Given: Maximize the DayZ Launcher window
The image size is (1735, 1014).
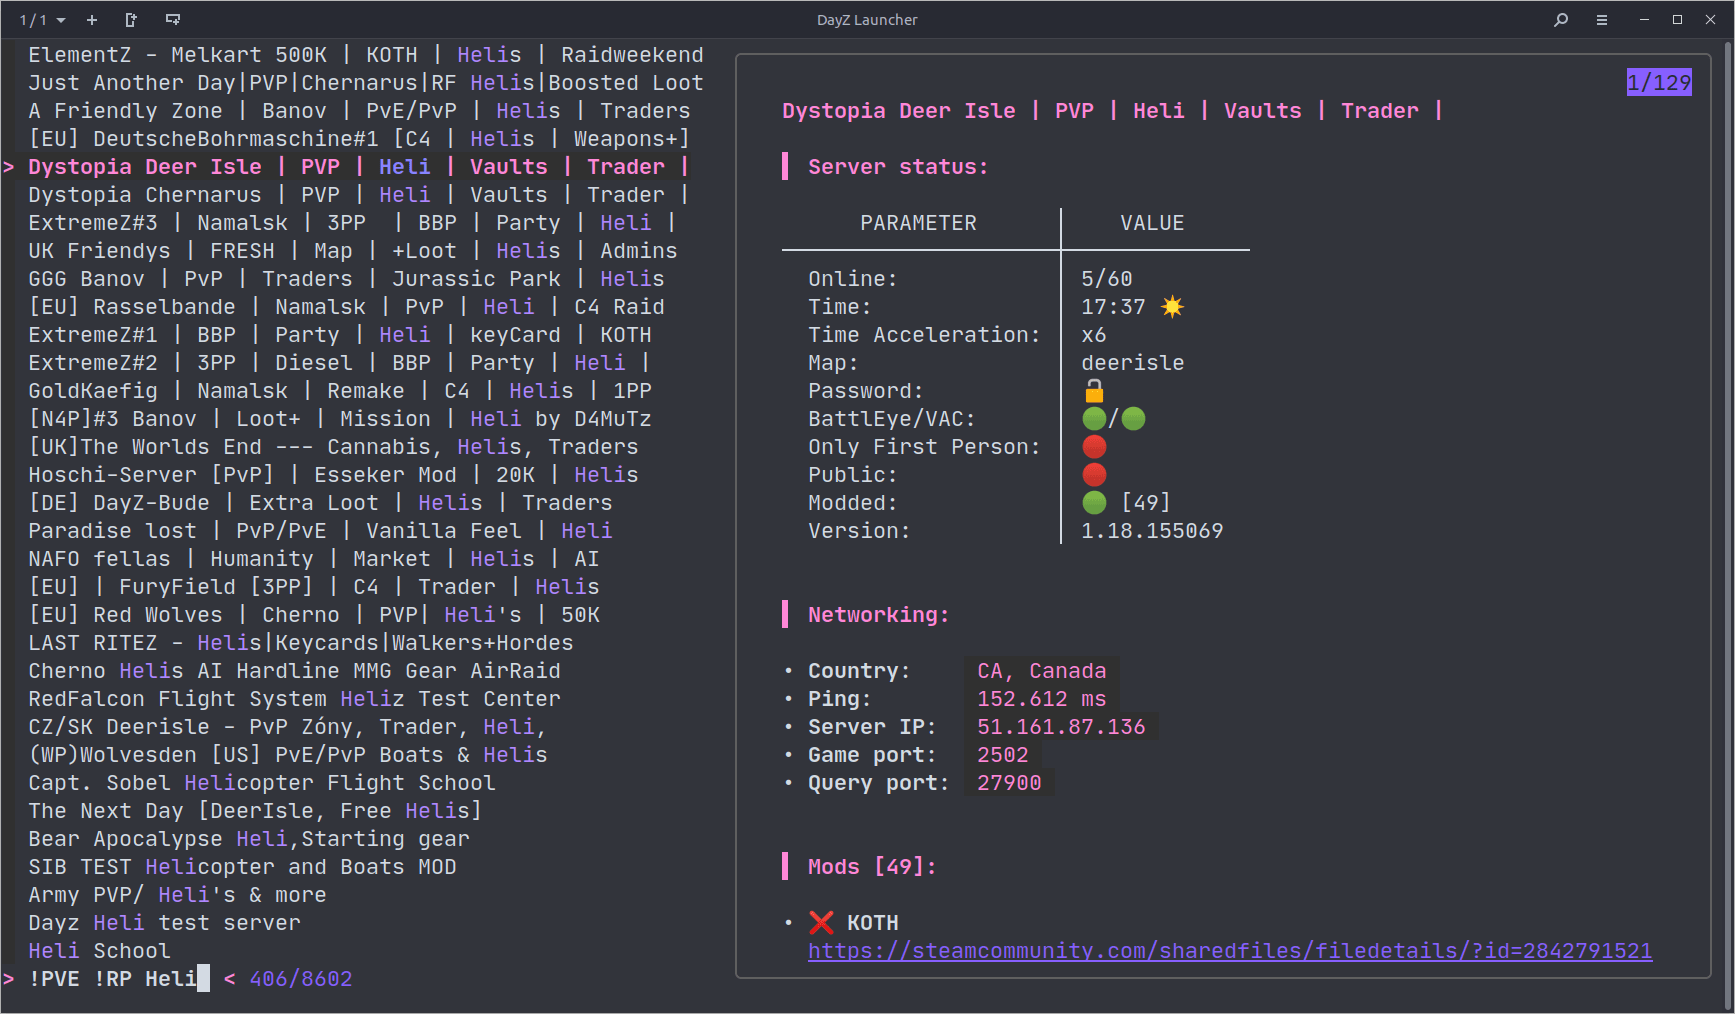Looking at the screenshot, I should [1677, 20].
